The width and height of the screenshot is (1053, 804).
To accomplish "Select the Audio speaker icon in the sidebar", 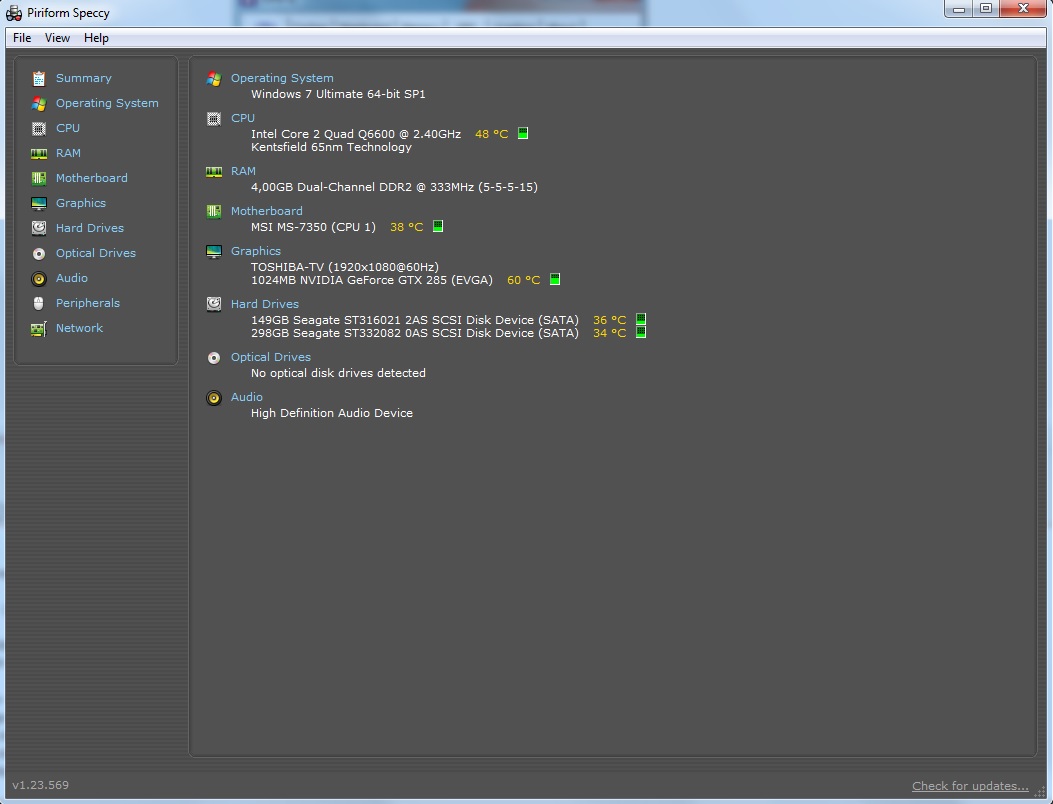I will (38, 278).
